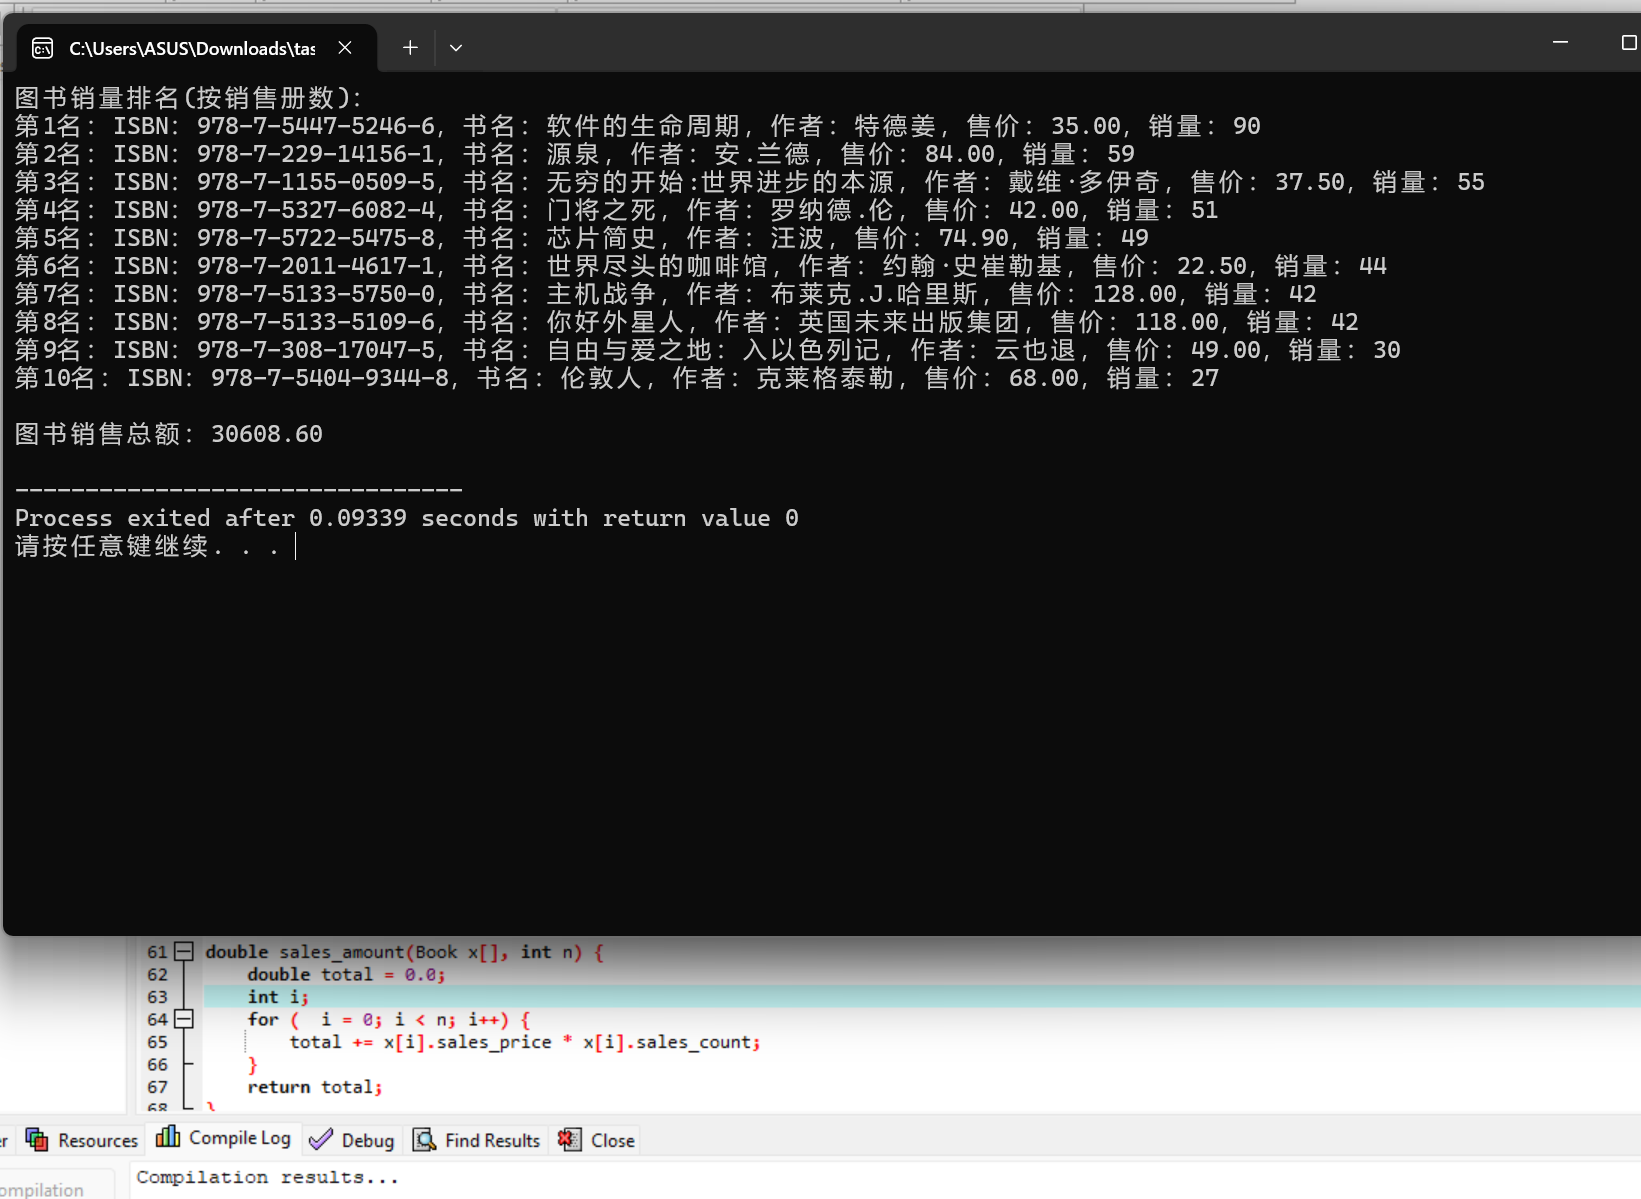Click the terminal tab console icon

tap(43, 48)
